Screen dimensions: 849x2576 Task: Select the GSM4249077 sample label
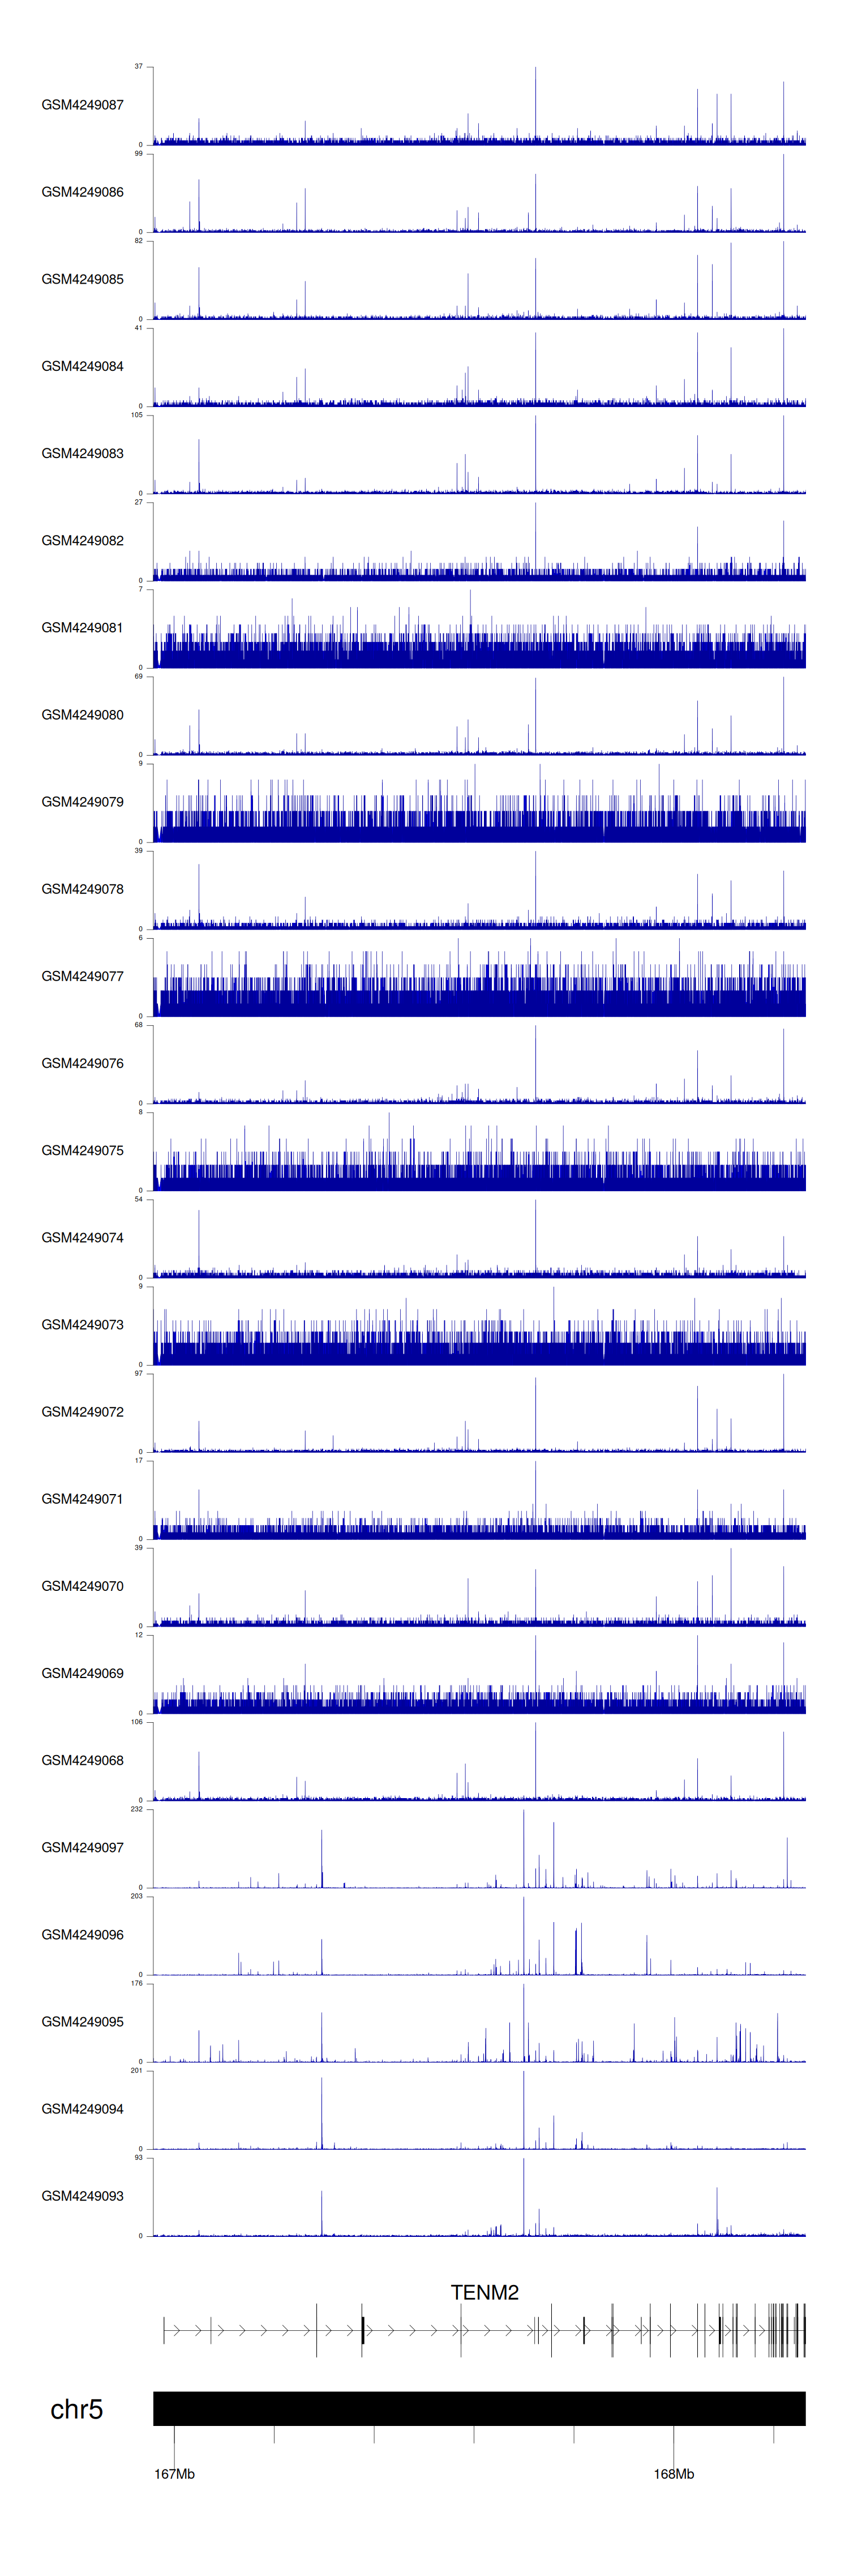point(82,976)
